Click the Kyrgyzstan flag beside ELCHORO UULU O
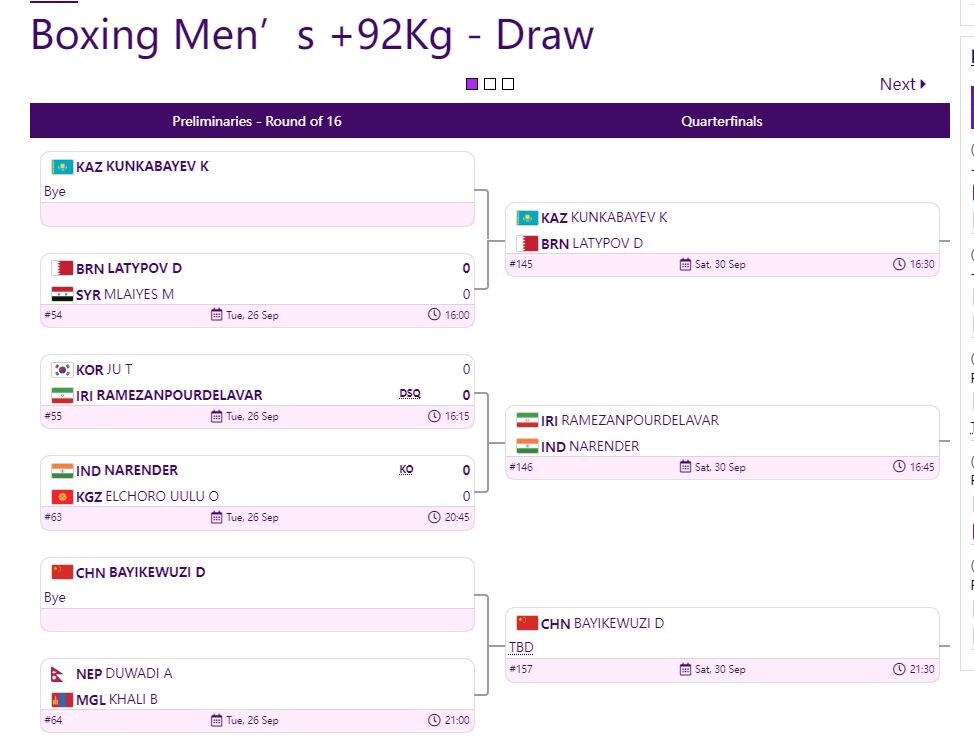The width and height of the screenshot is (974, 747). 62,497
